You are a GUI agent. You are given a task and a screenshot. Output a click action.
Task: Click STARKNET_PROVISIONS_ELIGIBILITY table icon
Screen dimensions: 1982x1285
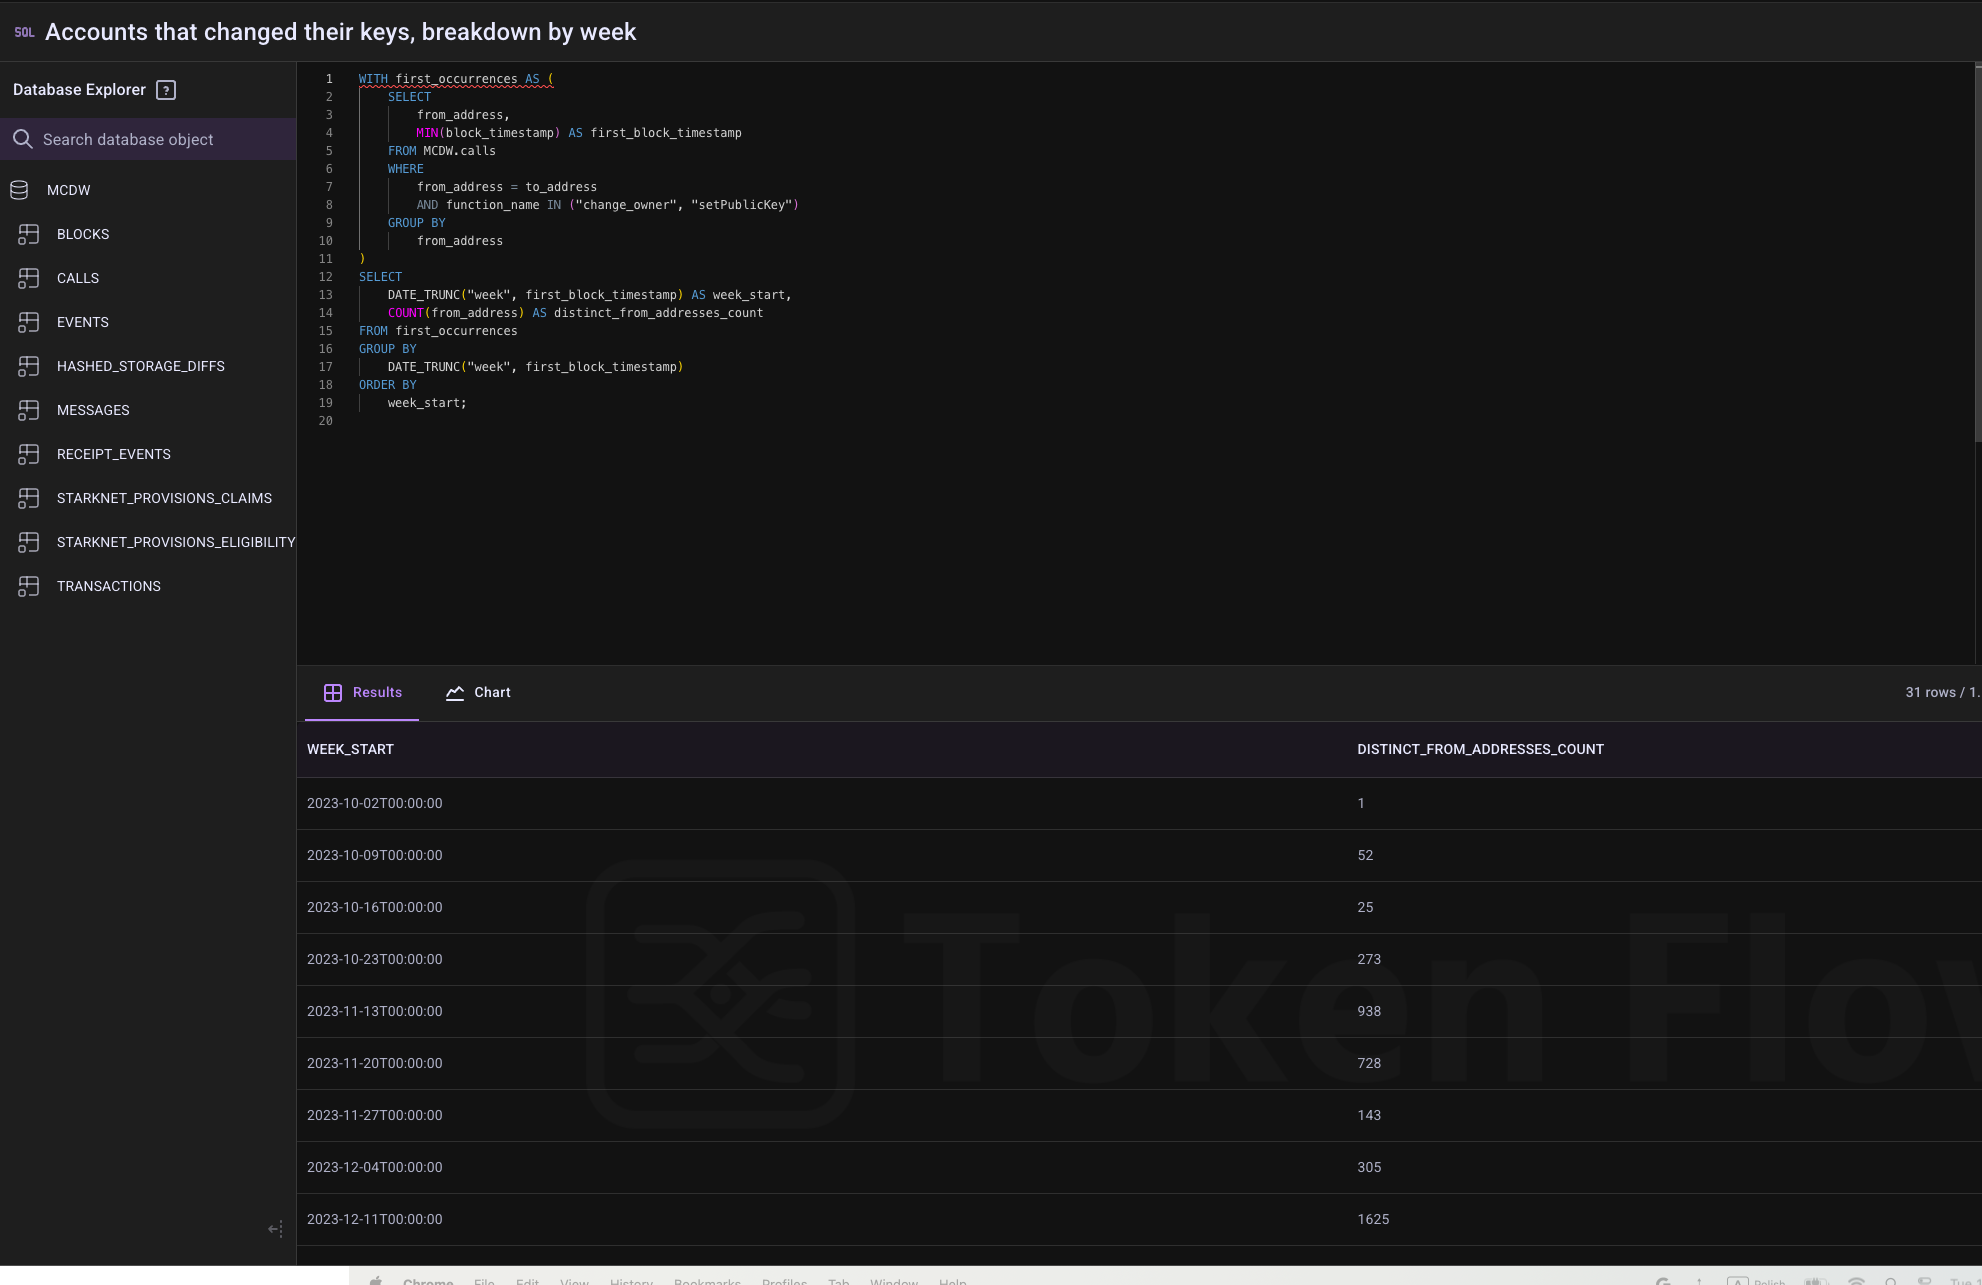[x=26, y=541]
